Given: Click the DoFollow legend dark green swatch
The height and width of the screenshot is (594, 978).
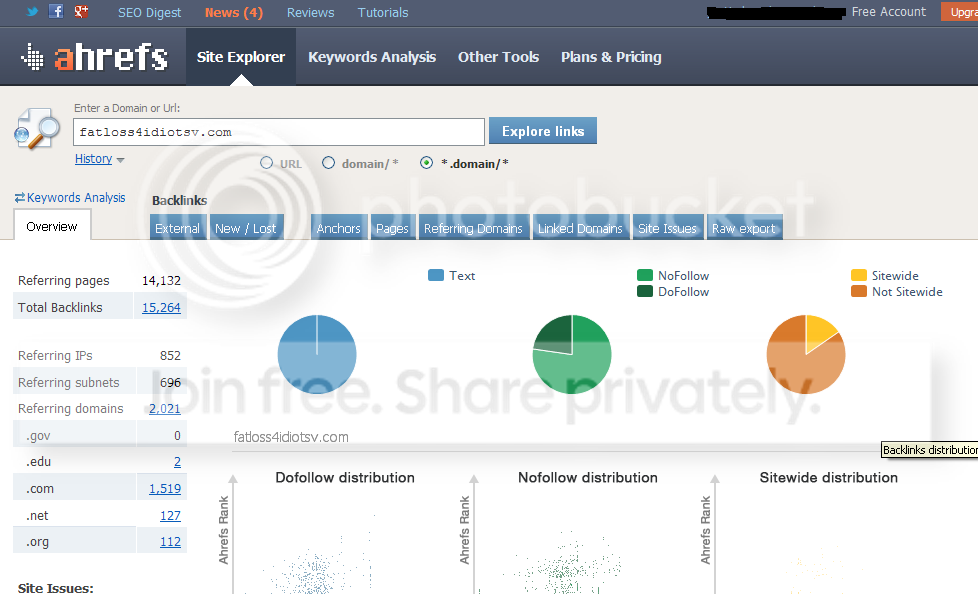Looking at the screenshot, I should [645, 291].
